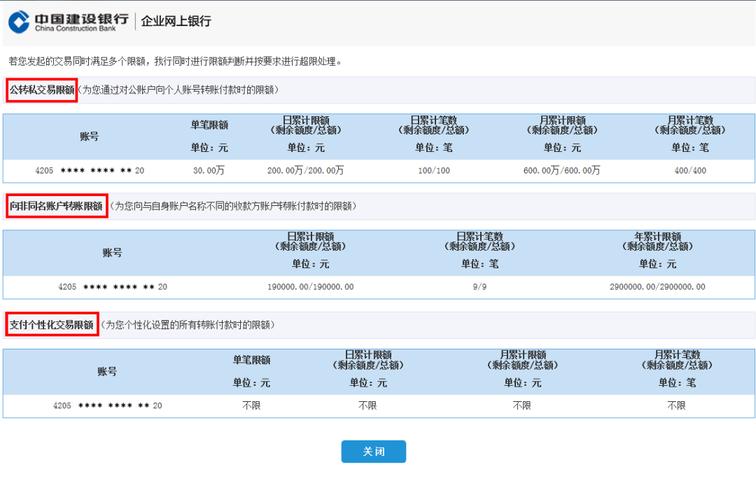This screenshot has height=500, width=756.
Task: Click the 30.00万 single transaction limit value
Action: click(209, 171)
